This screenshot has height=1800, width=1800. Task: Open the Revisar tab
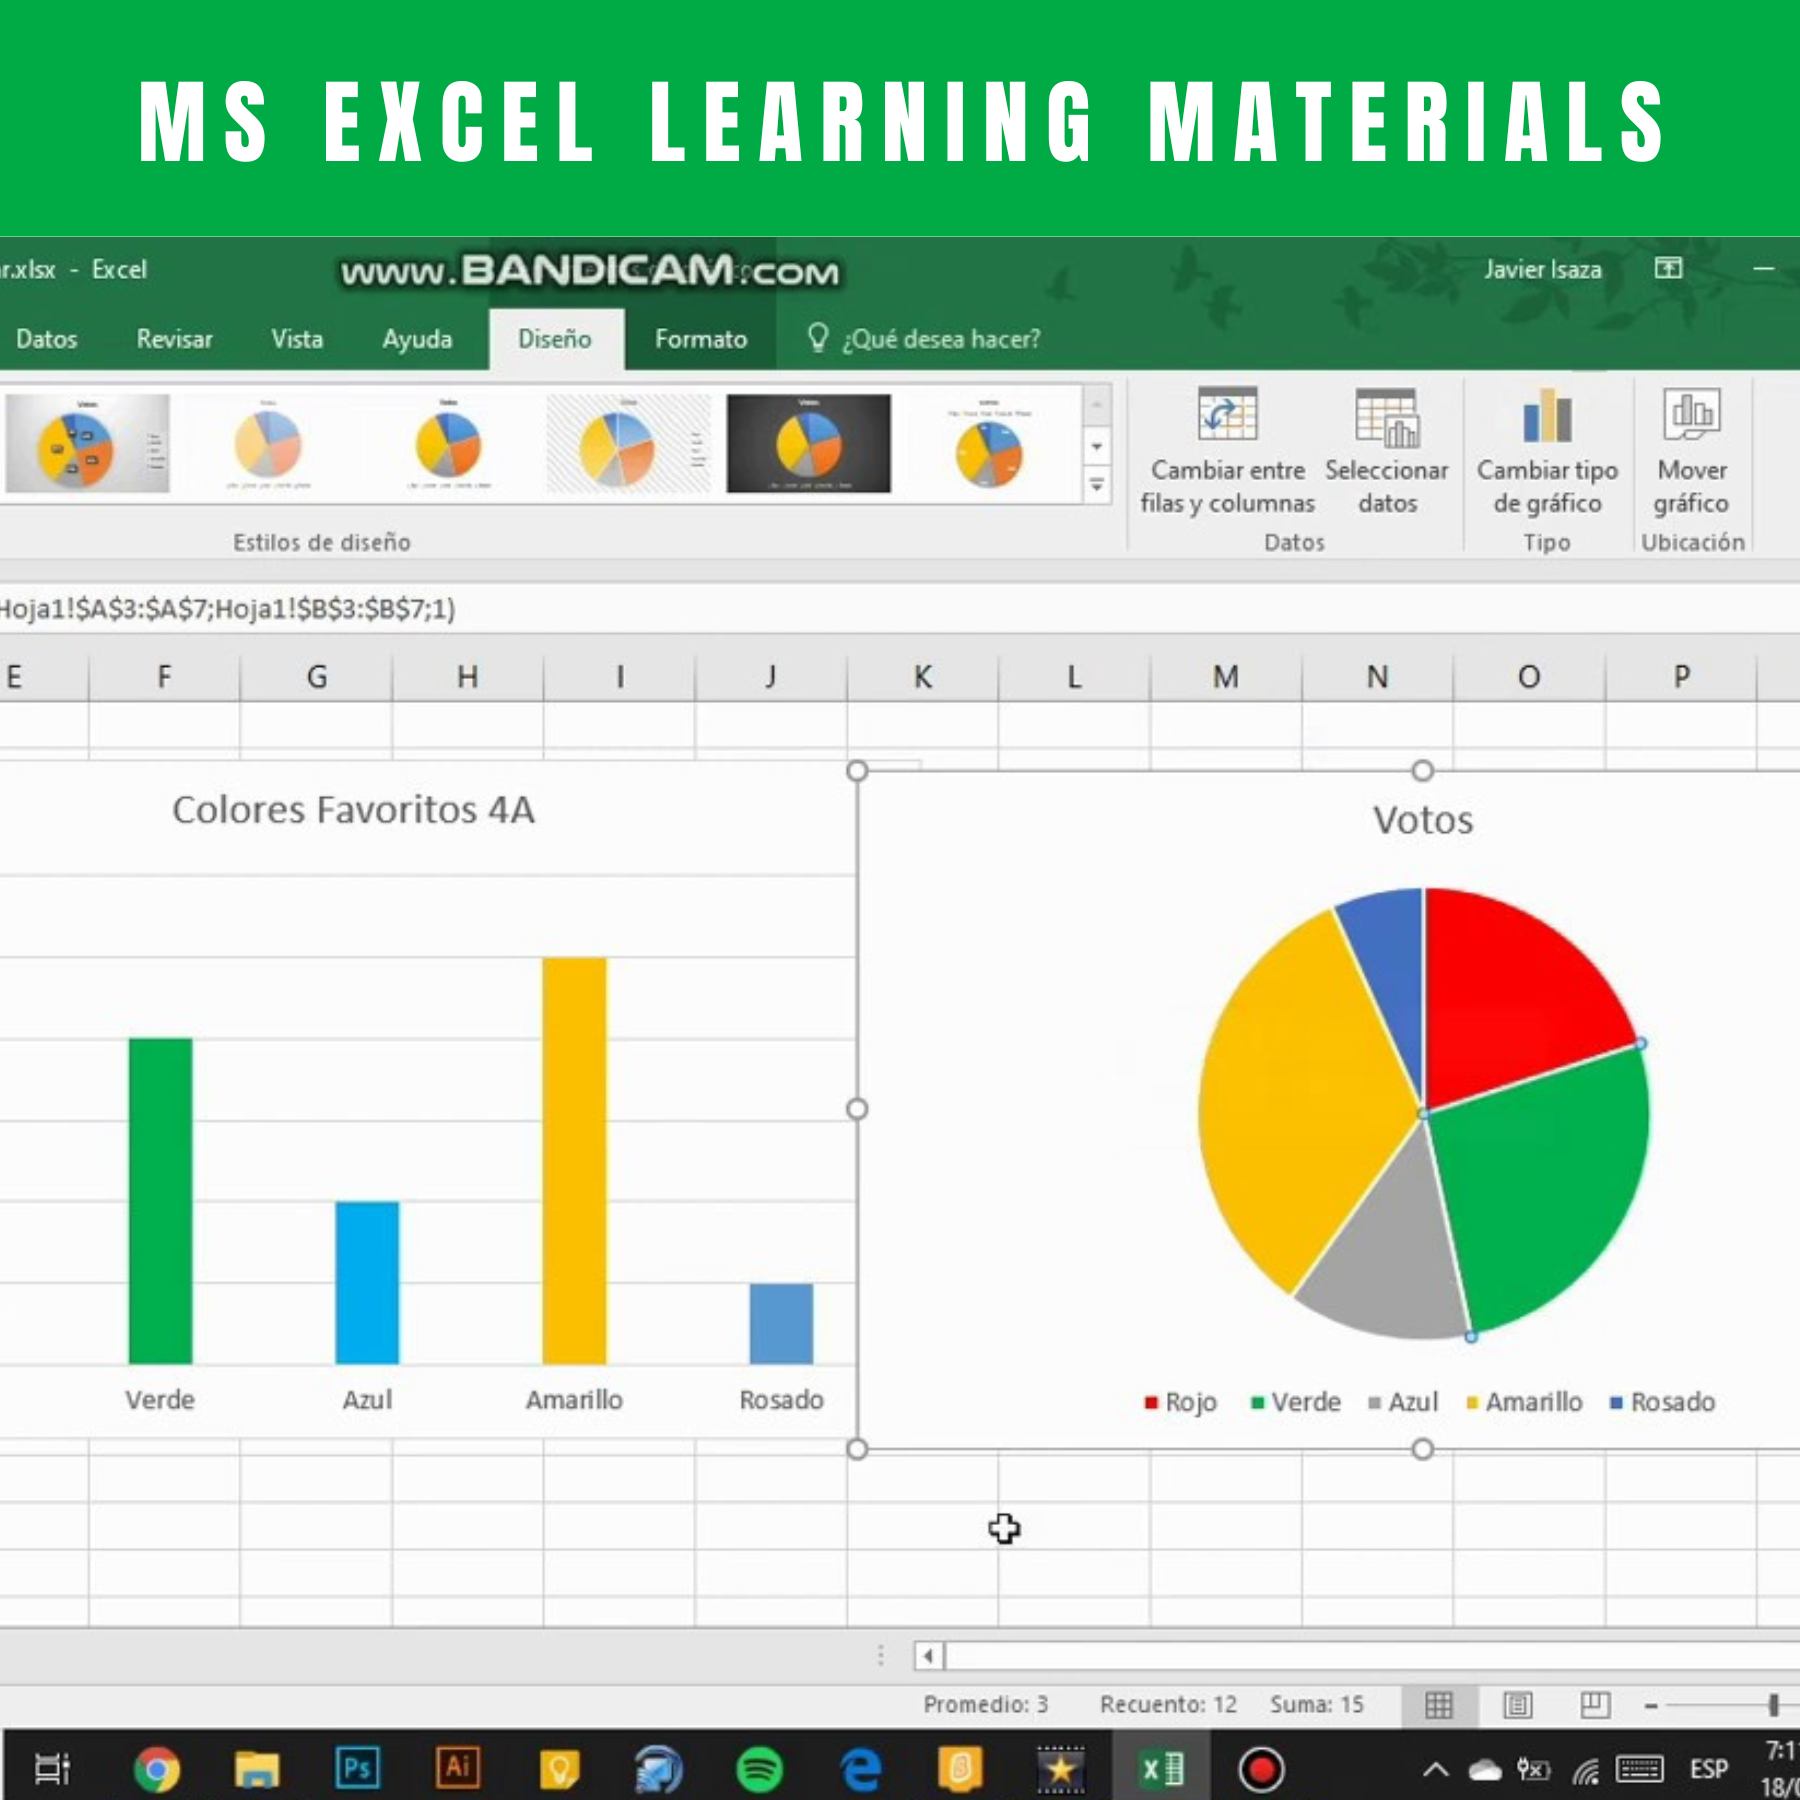point(175,339)
